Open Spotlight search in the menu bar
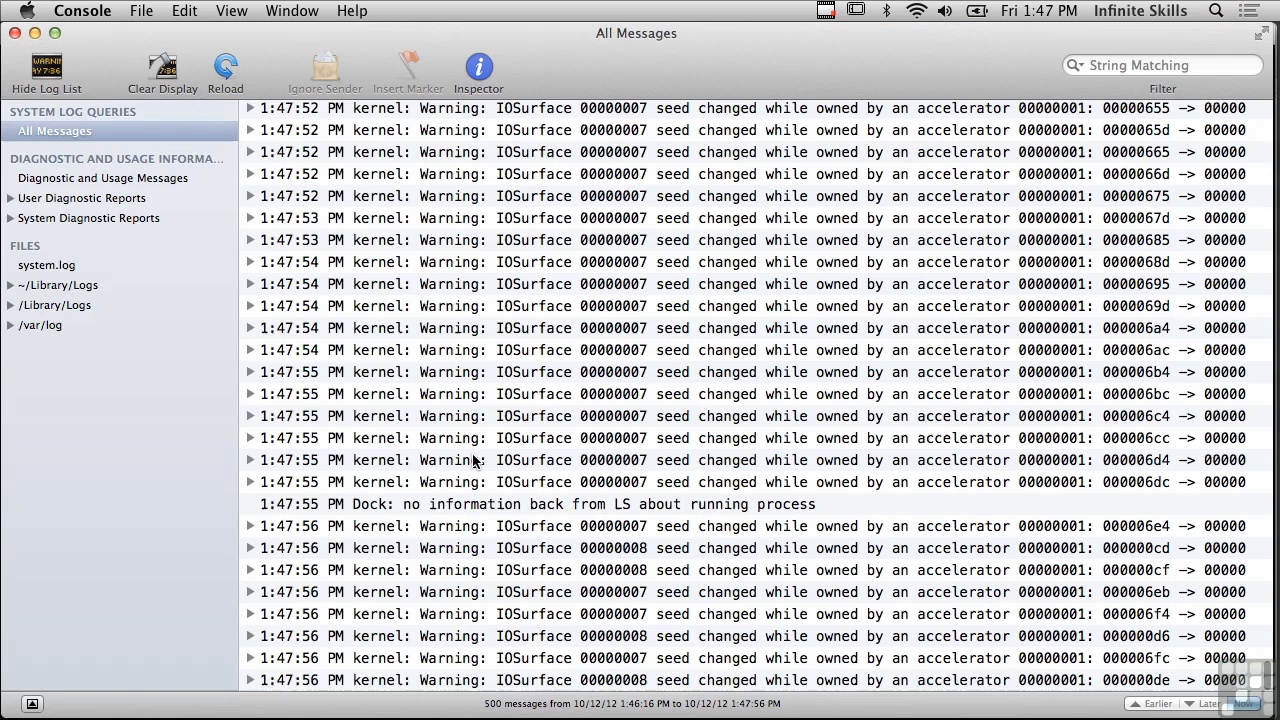 point(1216,11)
